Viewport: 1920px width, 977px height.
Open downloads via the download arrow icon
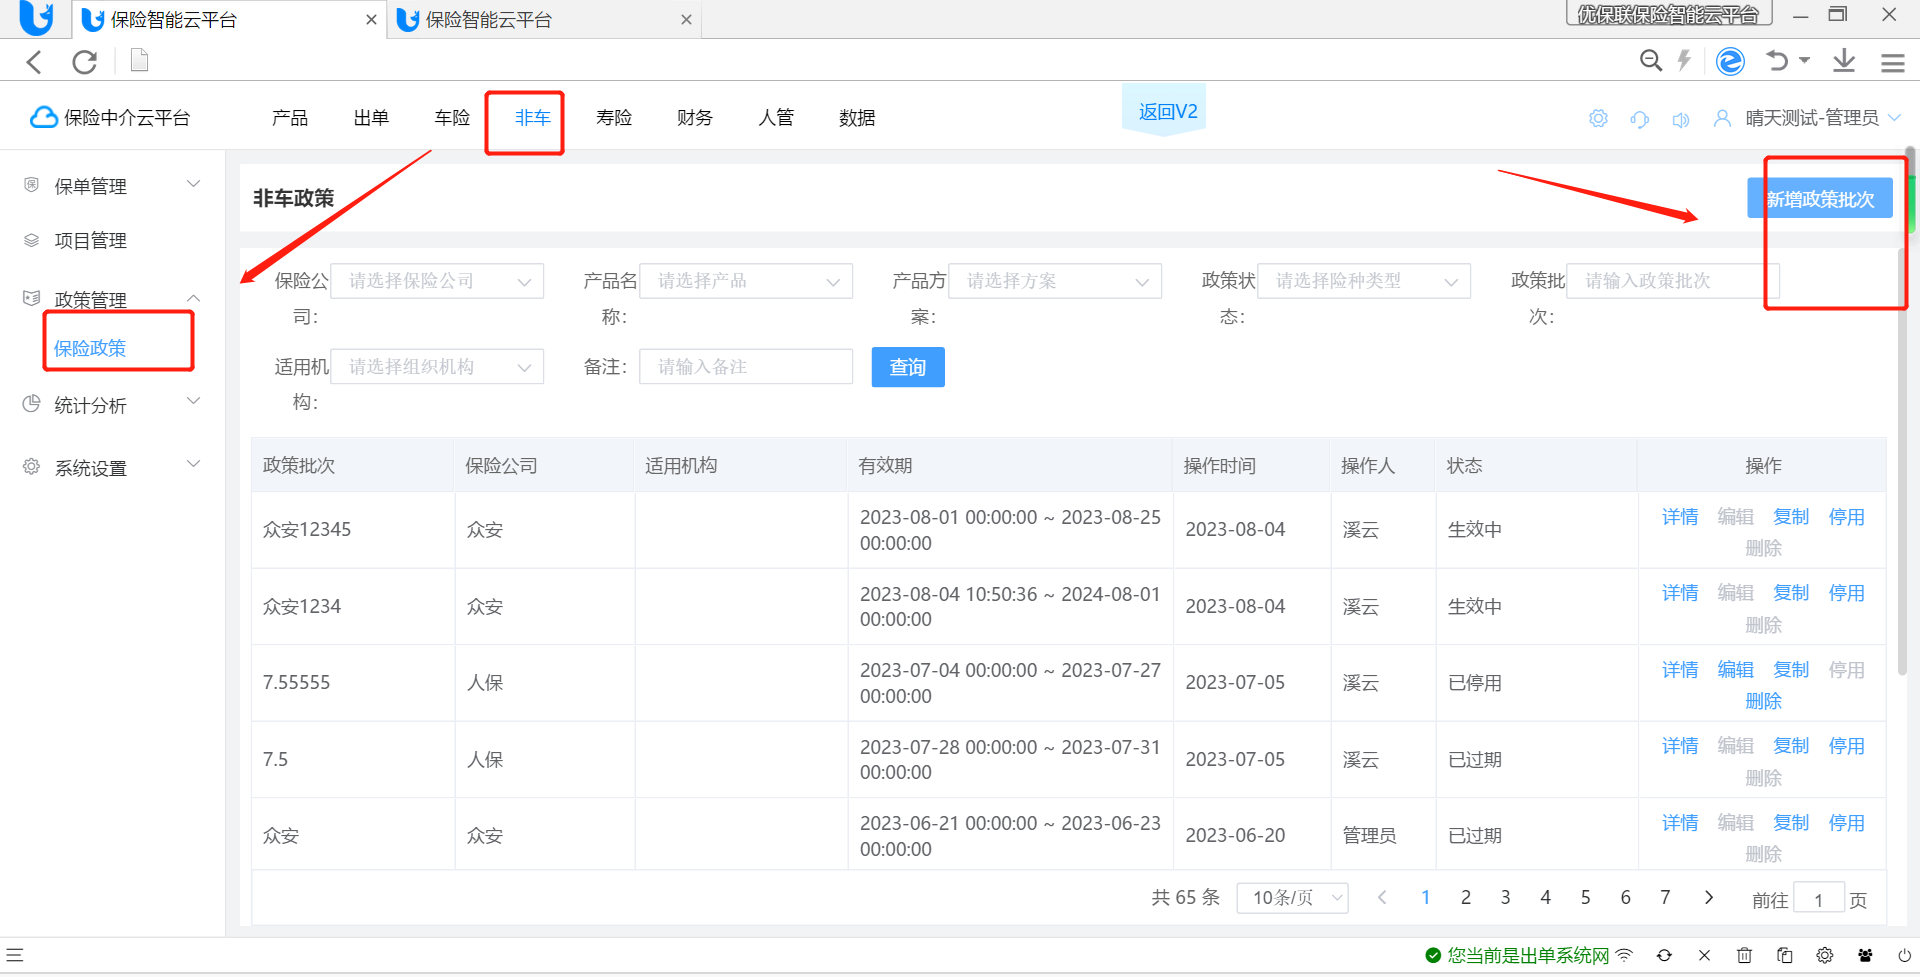1844,61
